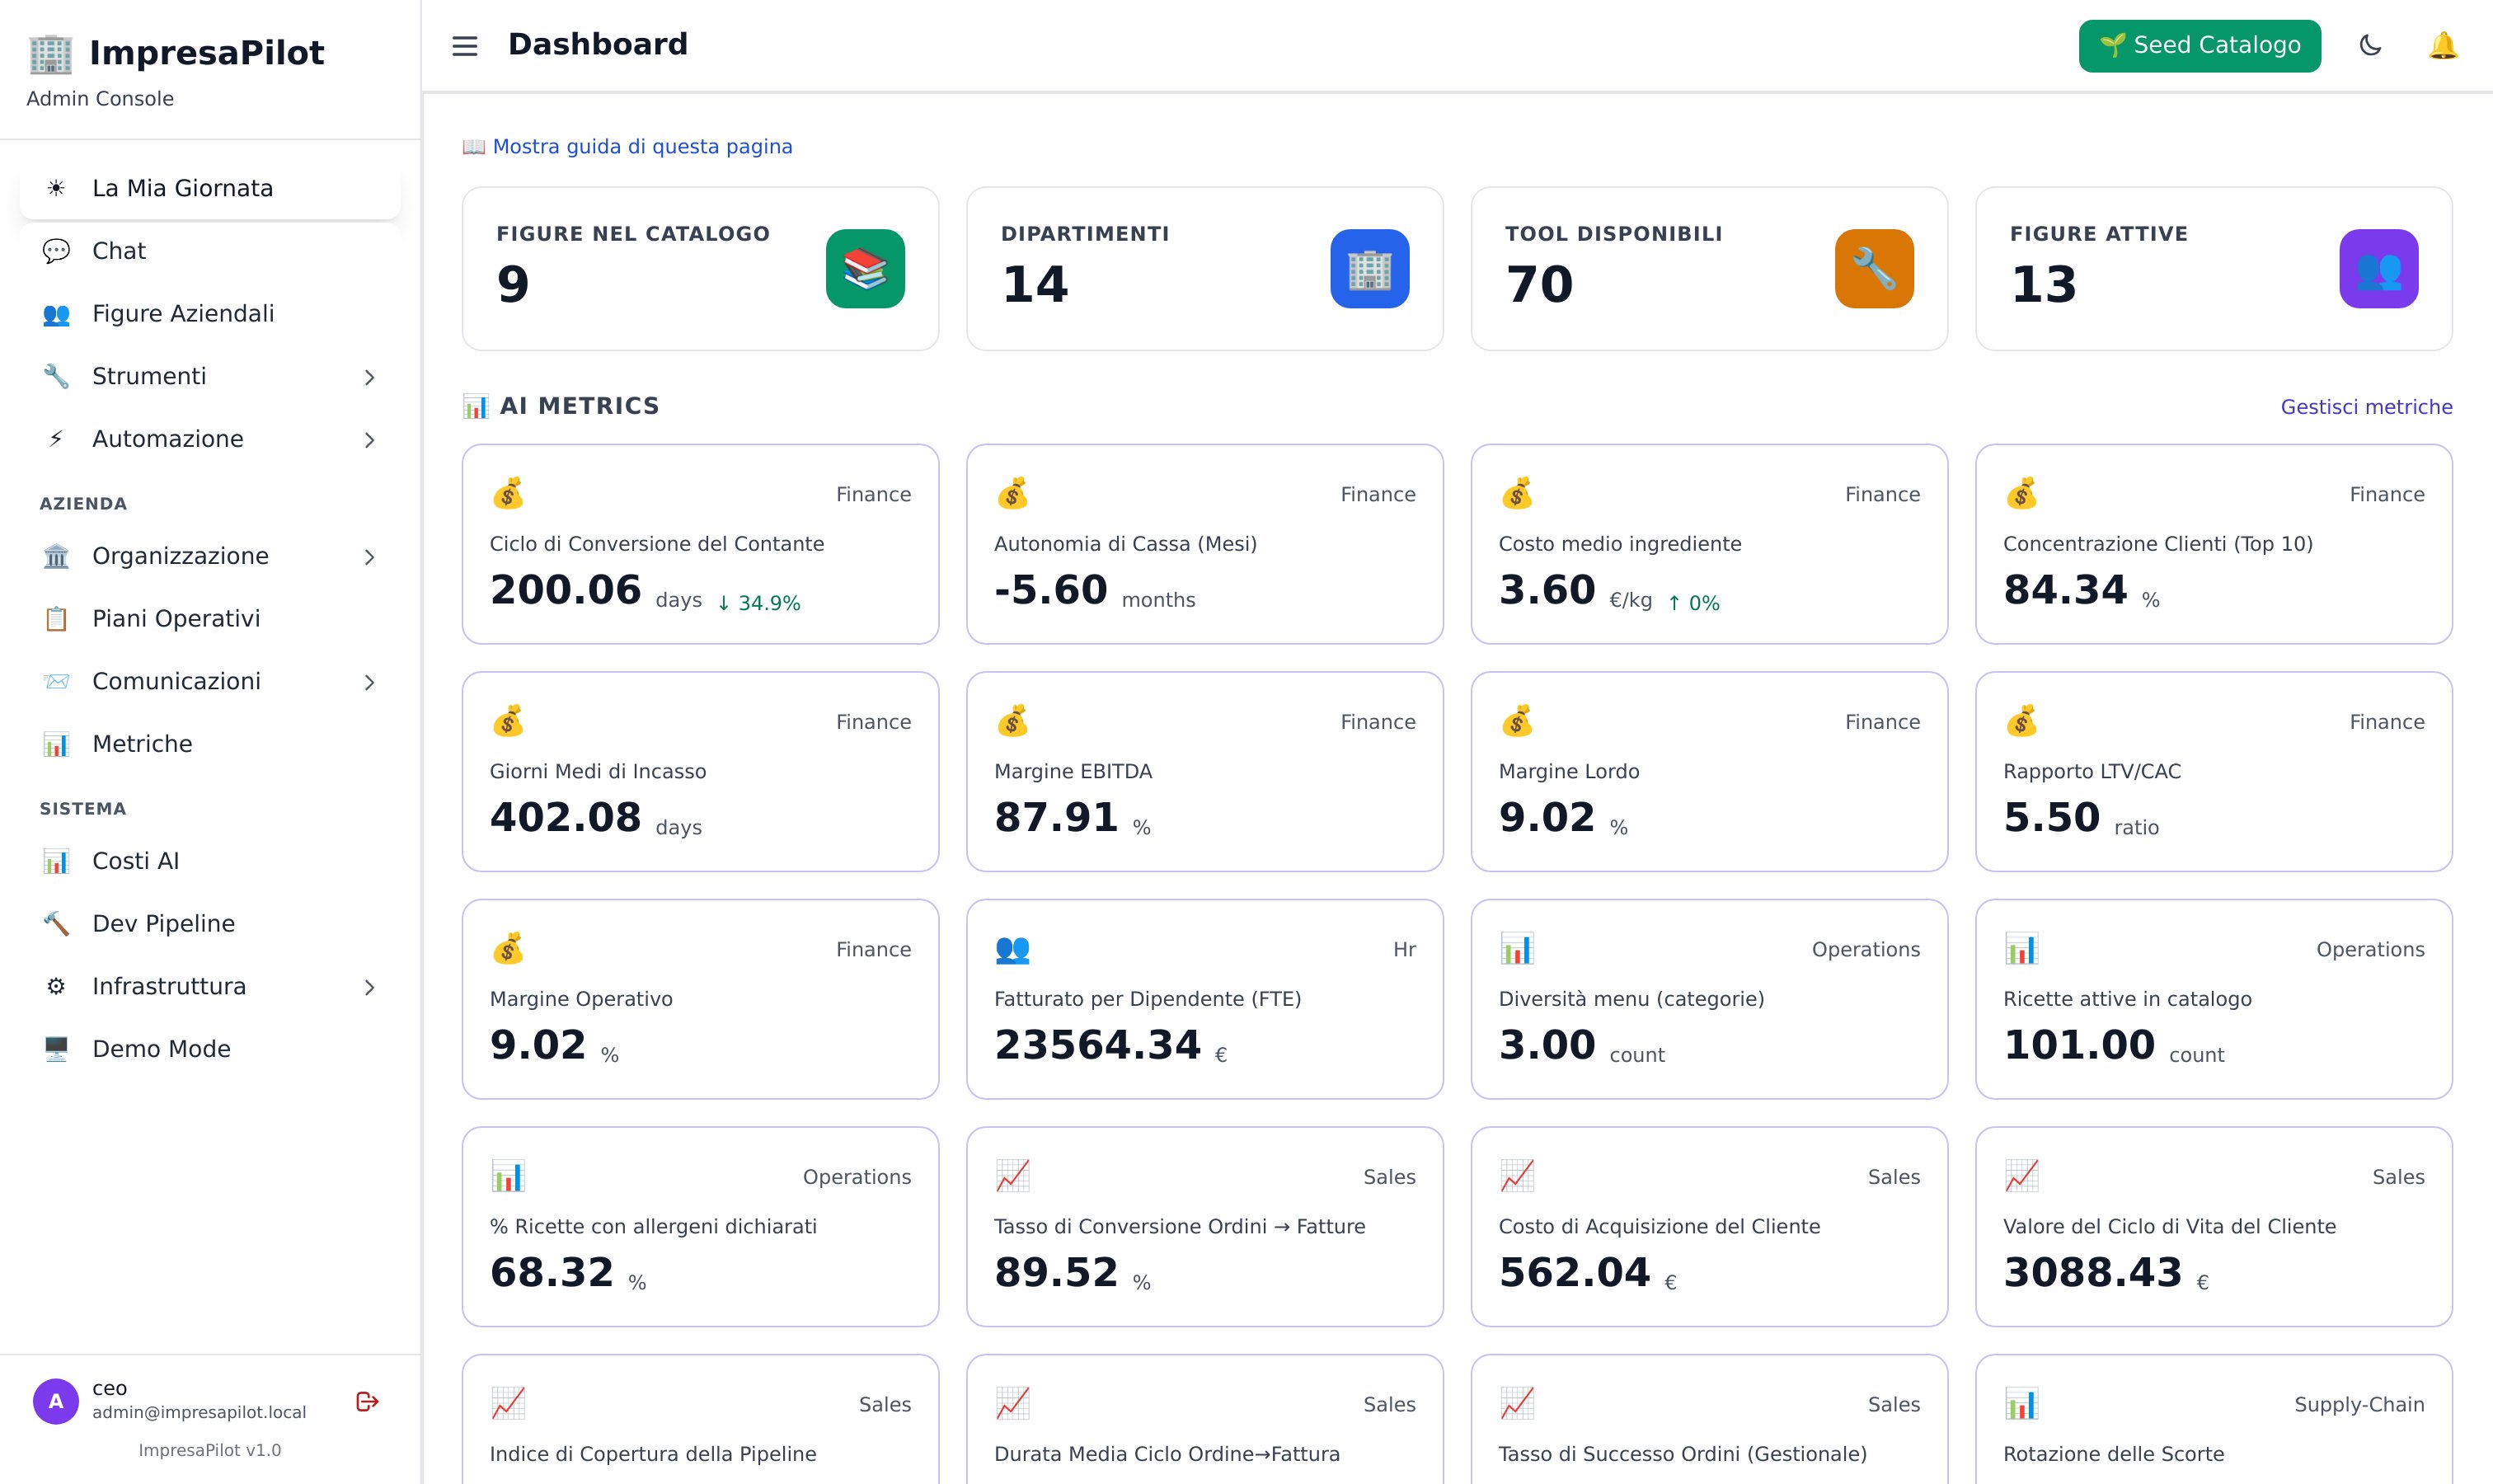
Task: Open Dev Pipeline page
Action: (x=210, y=924)
